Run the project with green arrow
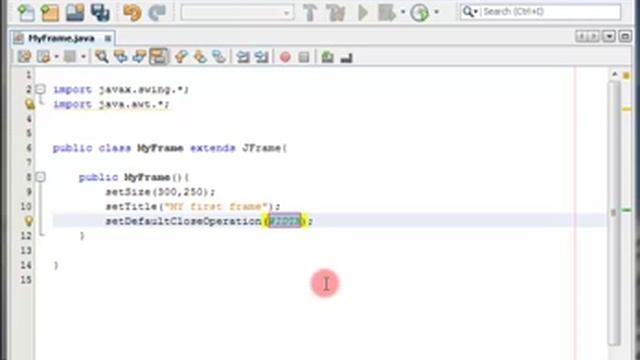 (x=362, y=13)
